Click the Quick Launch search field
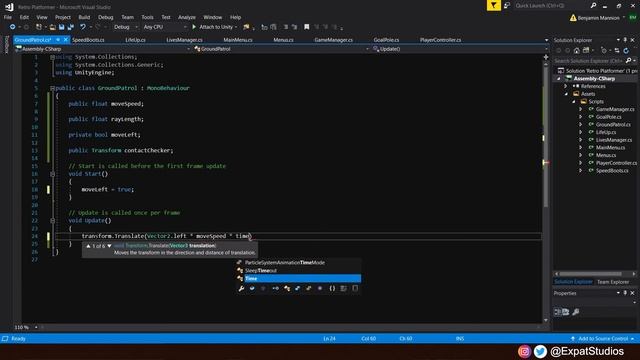Screen dimensions: 640x360 pyautogui.click(x=551, y=5)
